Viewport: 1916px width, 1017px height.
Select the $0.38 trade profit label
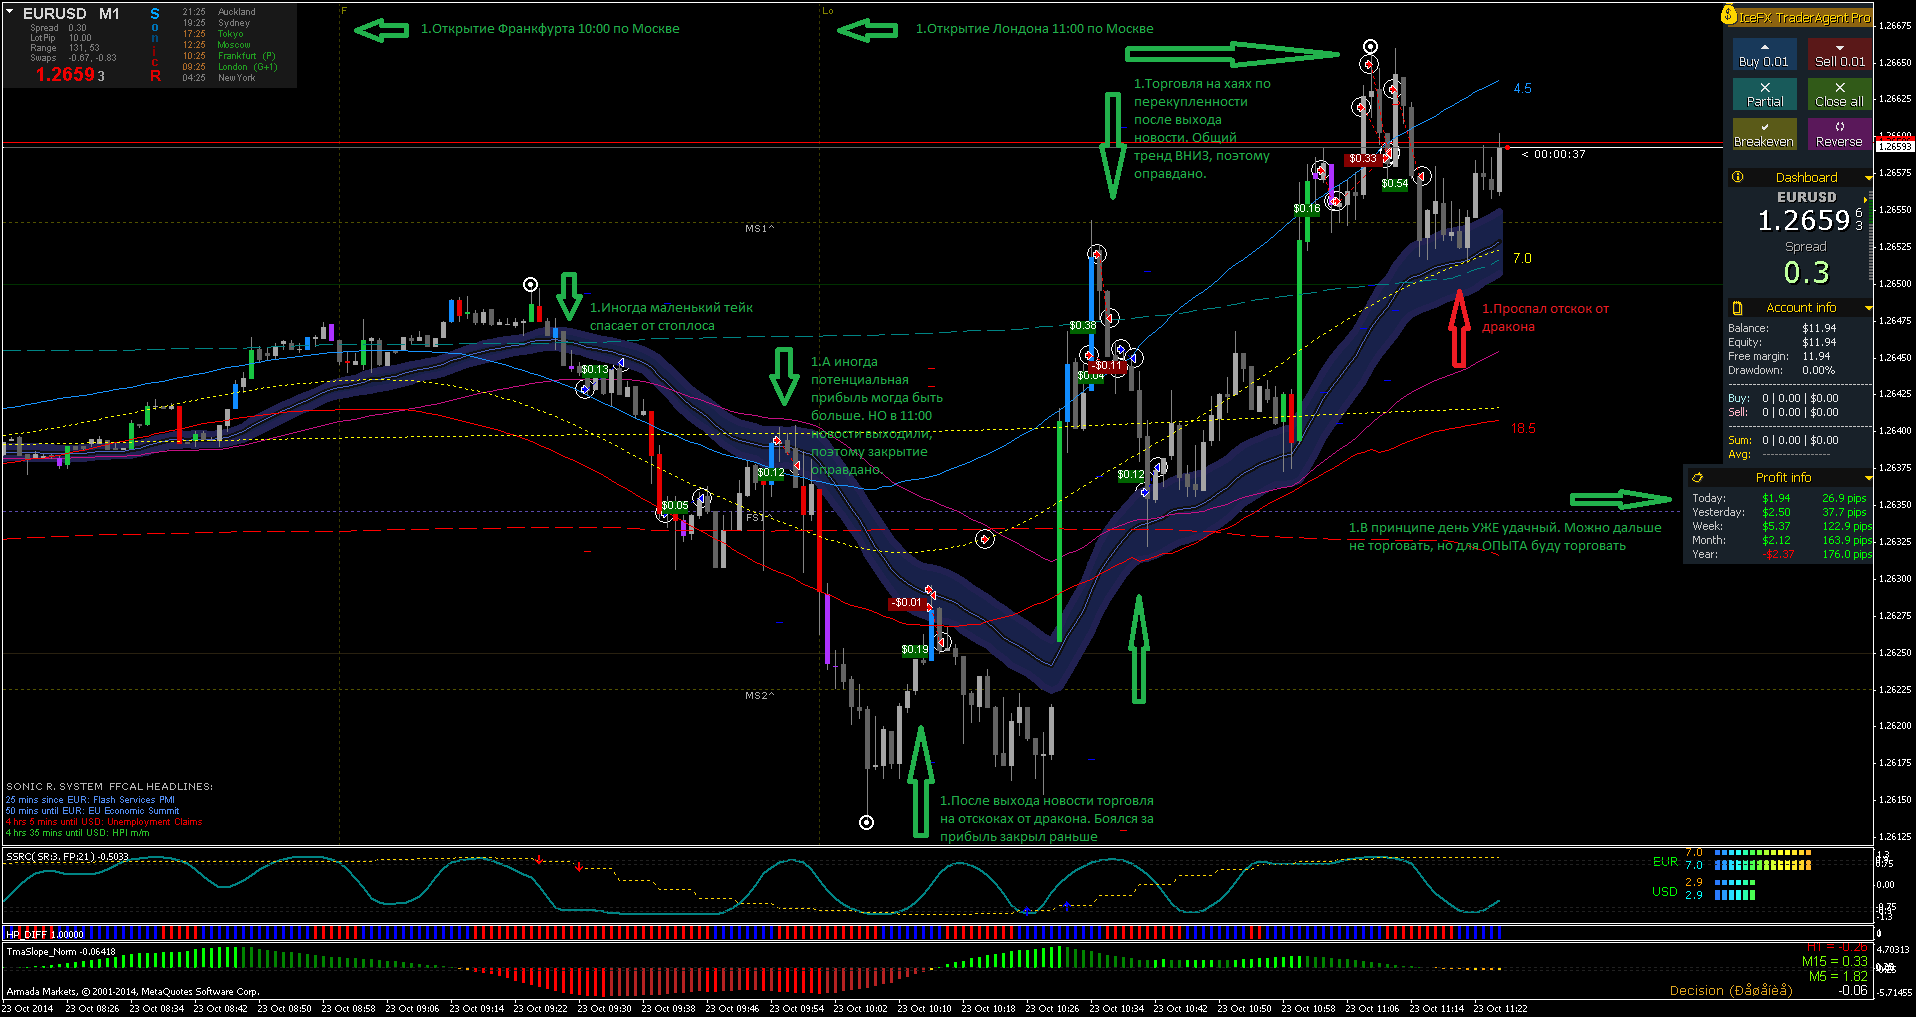1083,325
